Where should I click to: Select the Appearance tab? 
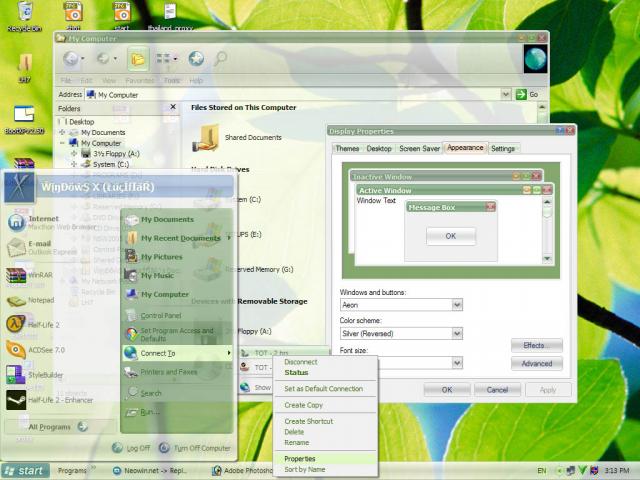pyautogui.click(x=465, y=148)
